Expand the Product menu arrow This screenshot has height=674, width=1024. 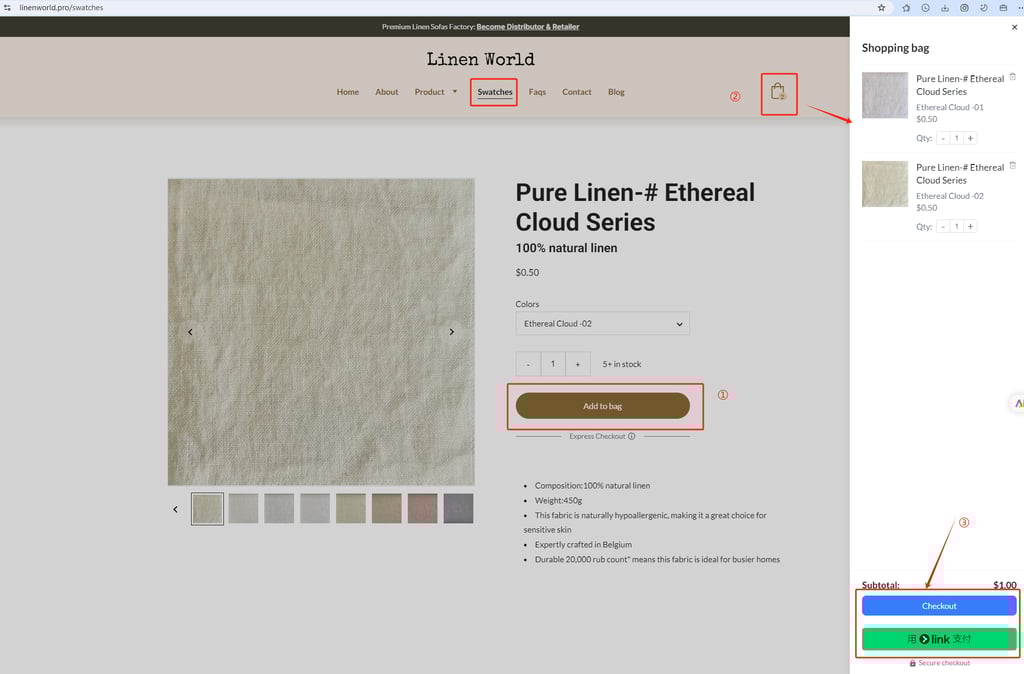coord(455,91)
